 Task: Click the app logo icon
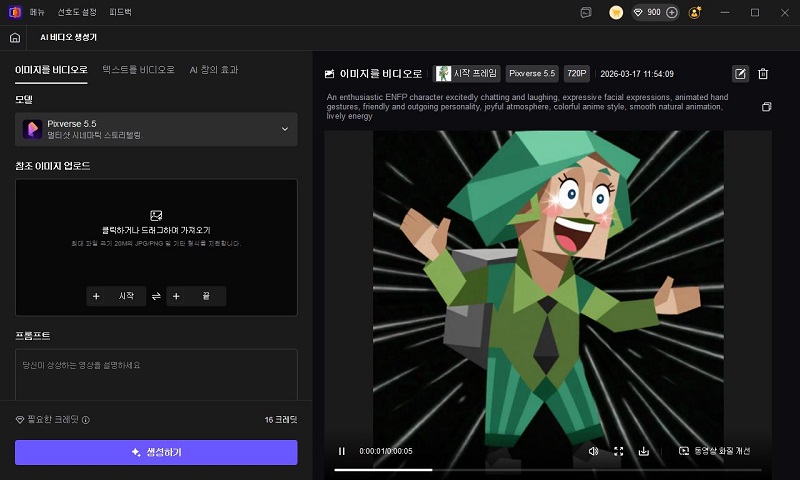pos(15,12)
